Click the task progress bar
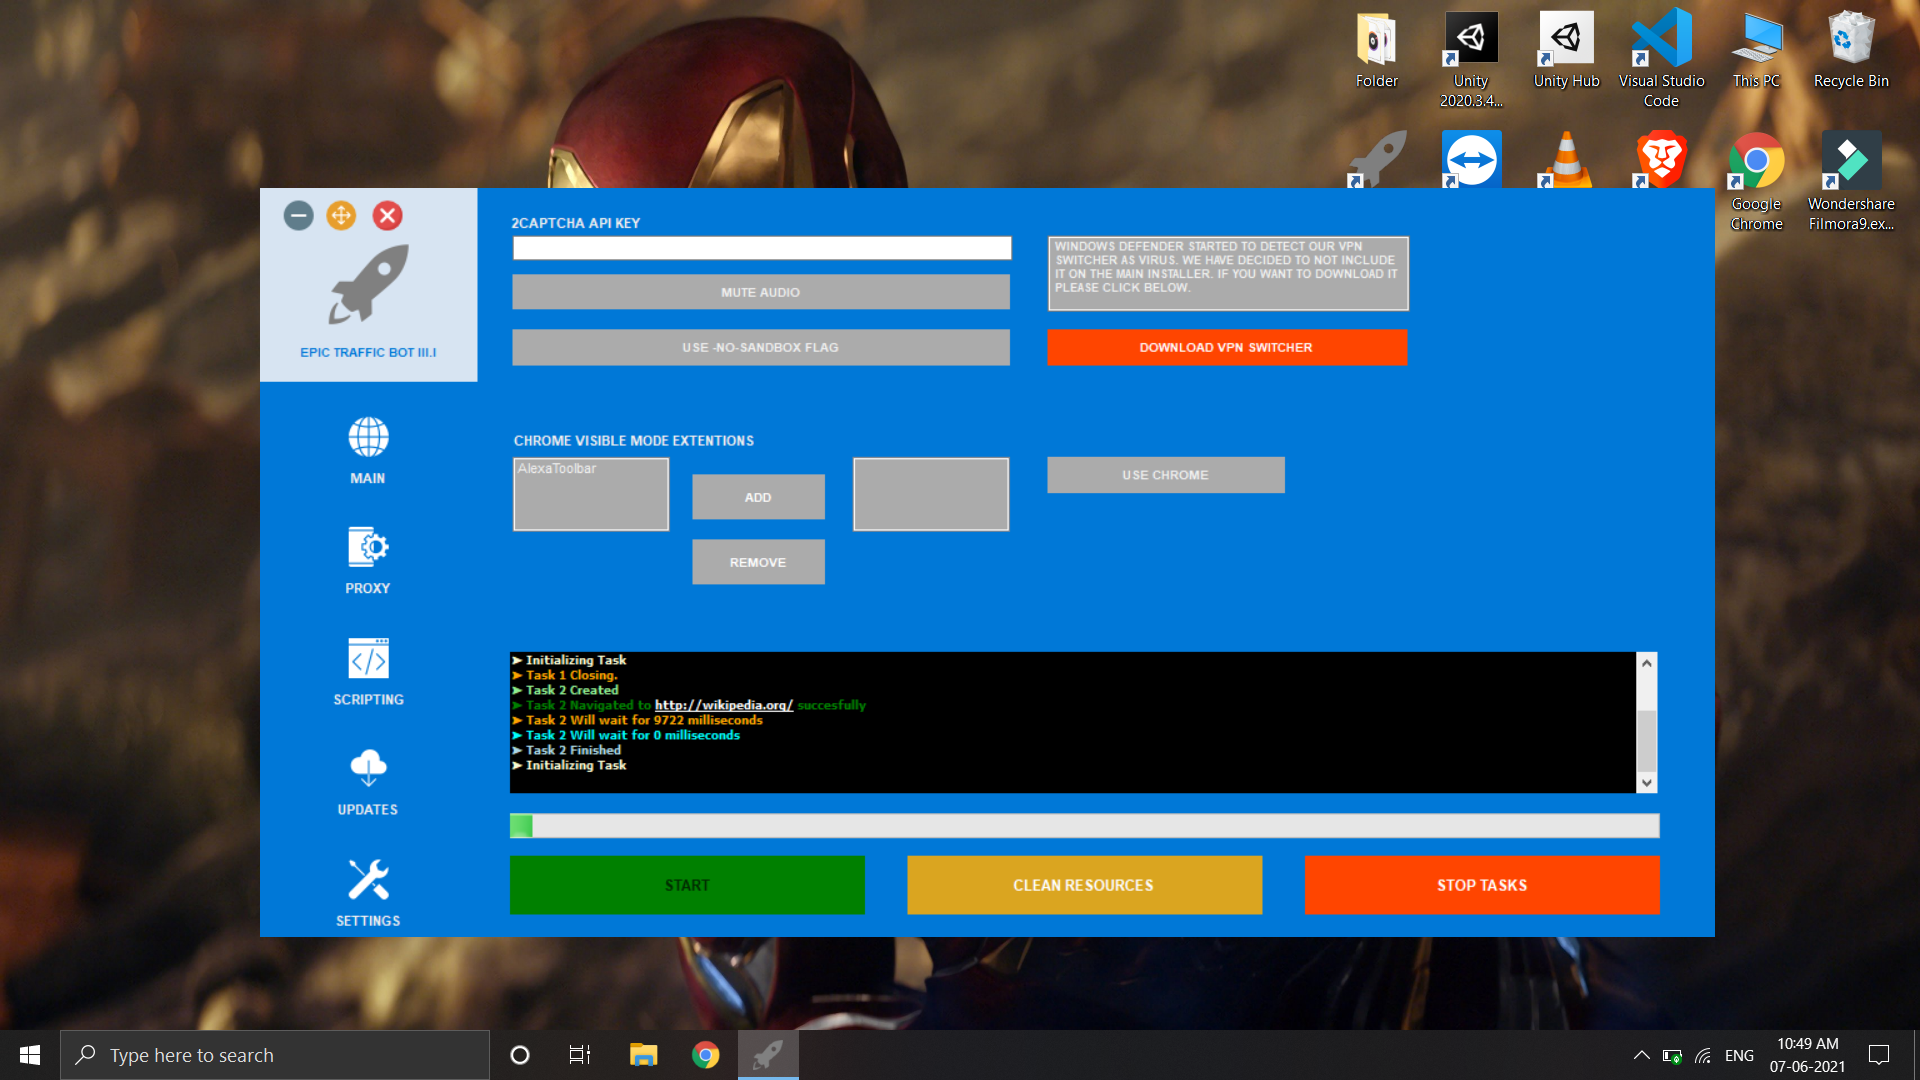The height and width of the screenshot is (1080, 1920). pyautogui.click(x=1084, y=825)
